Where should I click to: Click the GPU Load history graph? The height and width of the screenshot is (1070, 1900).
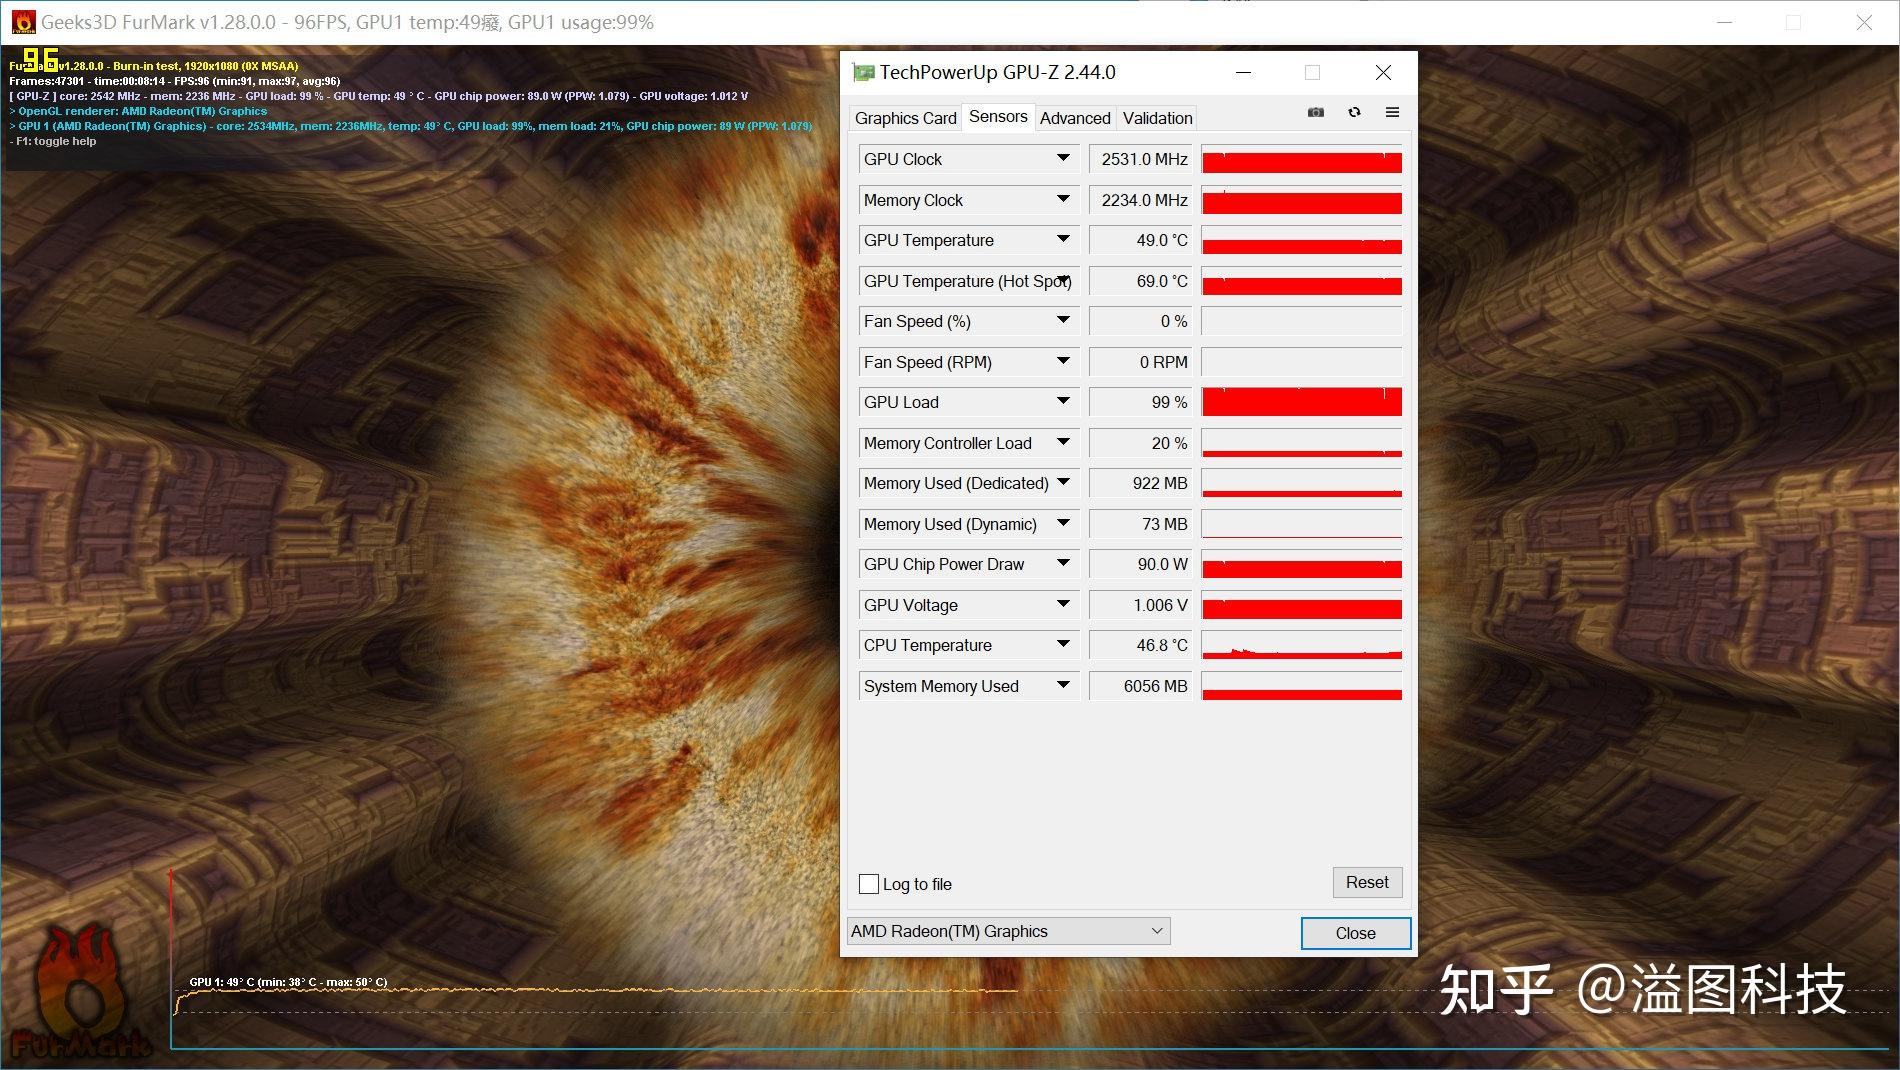pyautogui.click(x=1301, y=402)
